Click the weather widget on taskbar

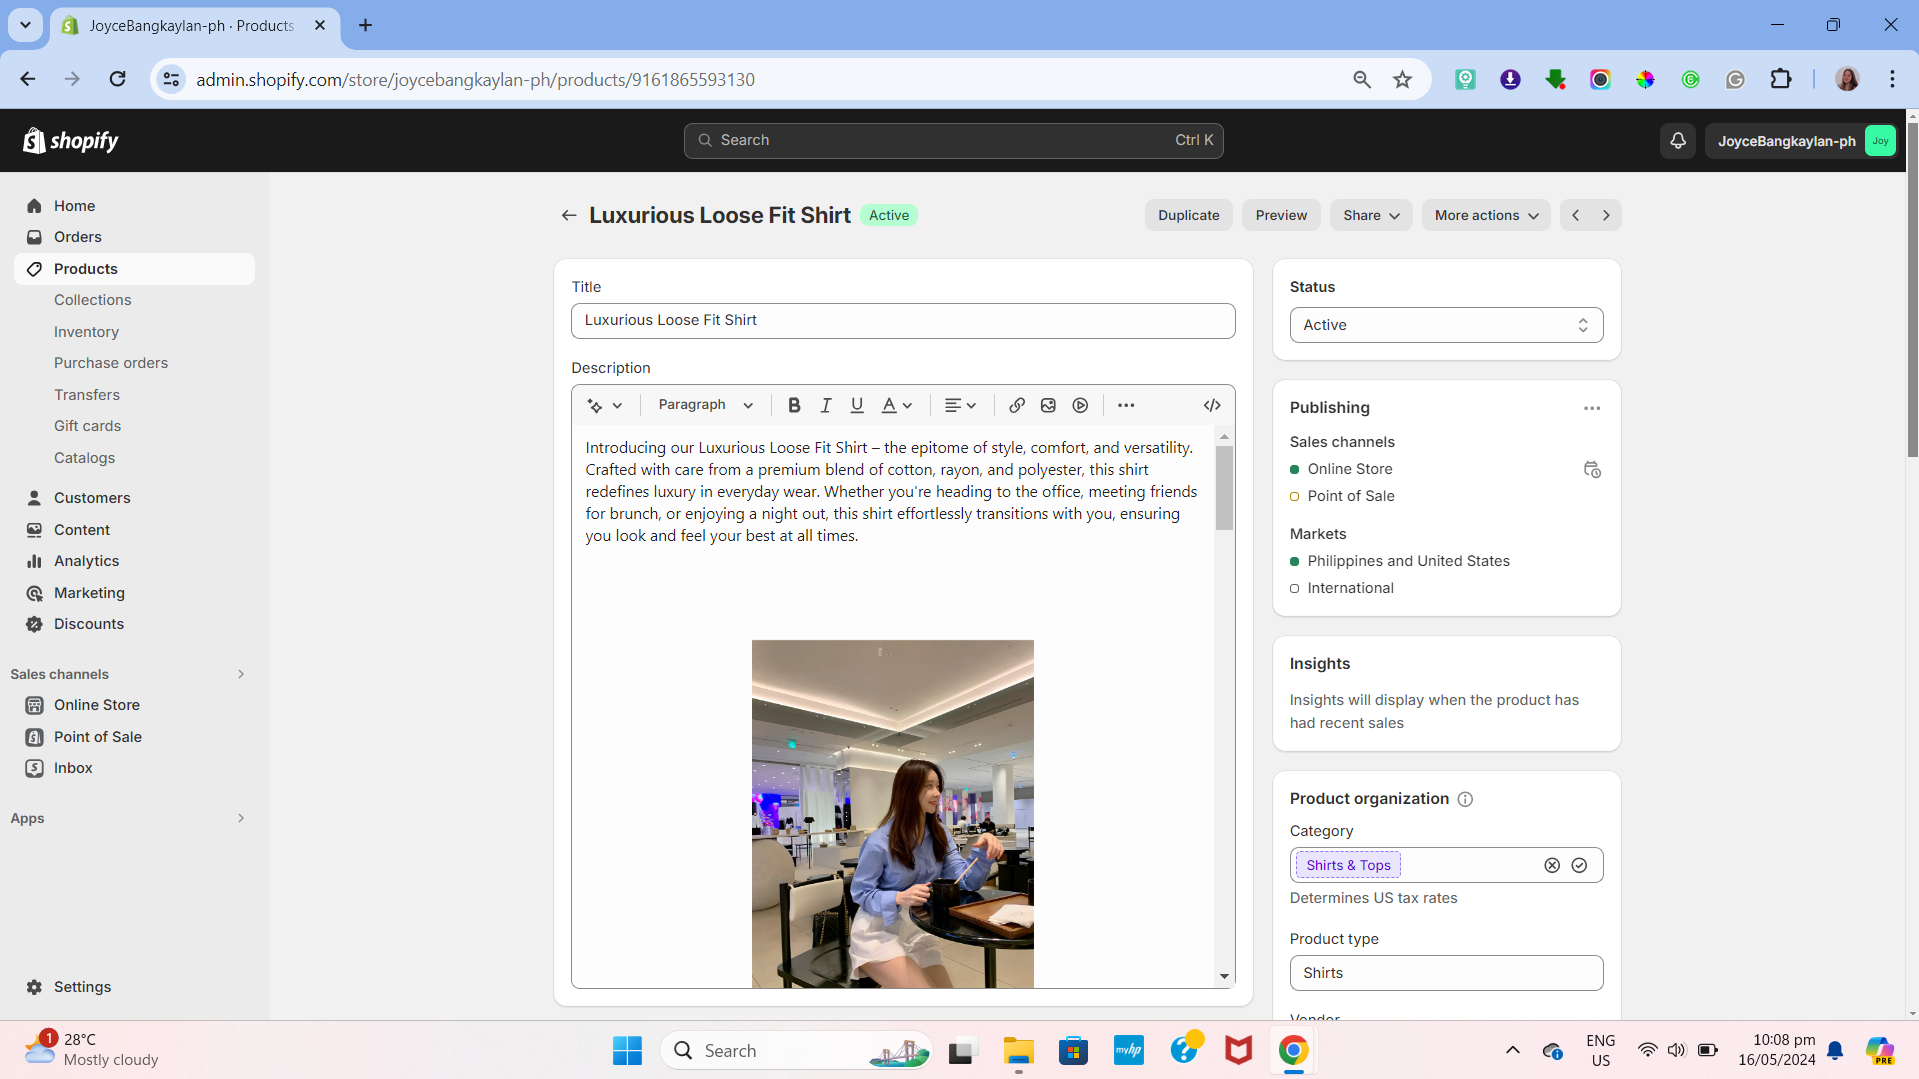point(92,1050)
